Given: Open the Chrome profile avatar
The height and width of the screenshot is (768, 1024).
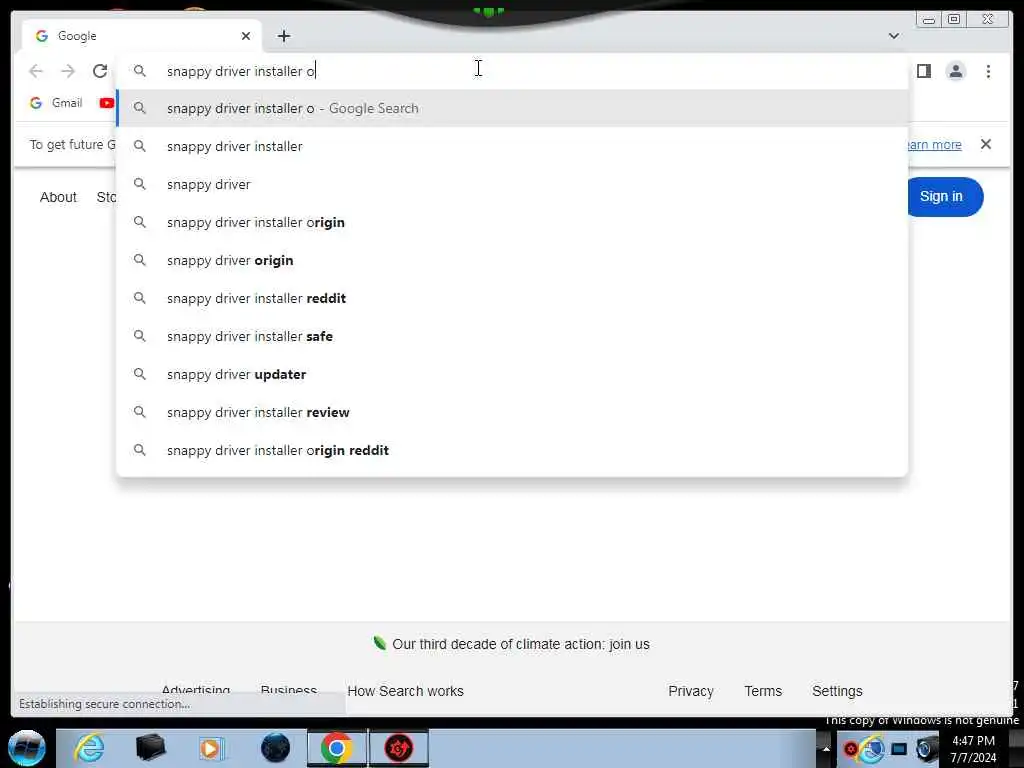Looking at the screenshot, I should 955,71.
